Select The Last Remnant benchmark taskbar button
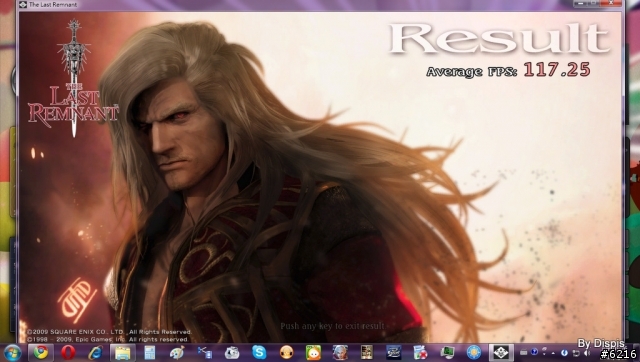The height and width of the screenshot is (362, 640). point(501,352)
